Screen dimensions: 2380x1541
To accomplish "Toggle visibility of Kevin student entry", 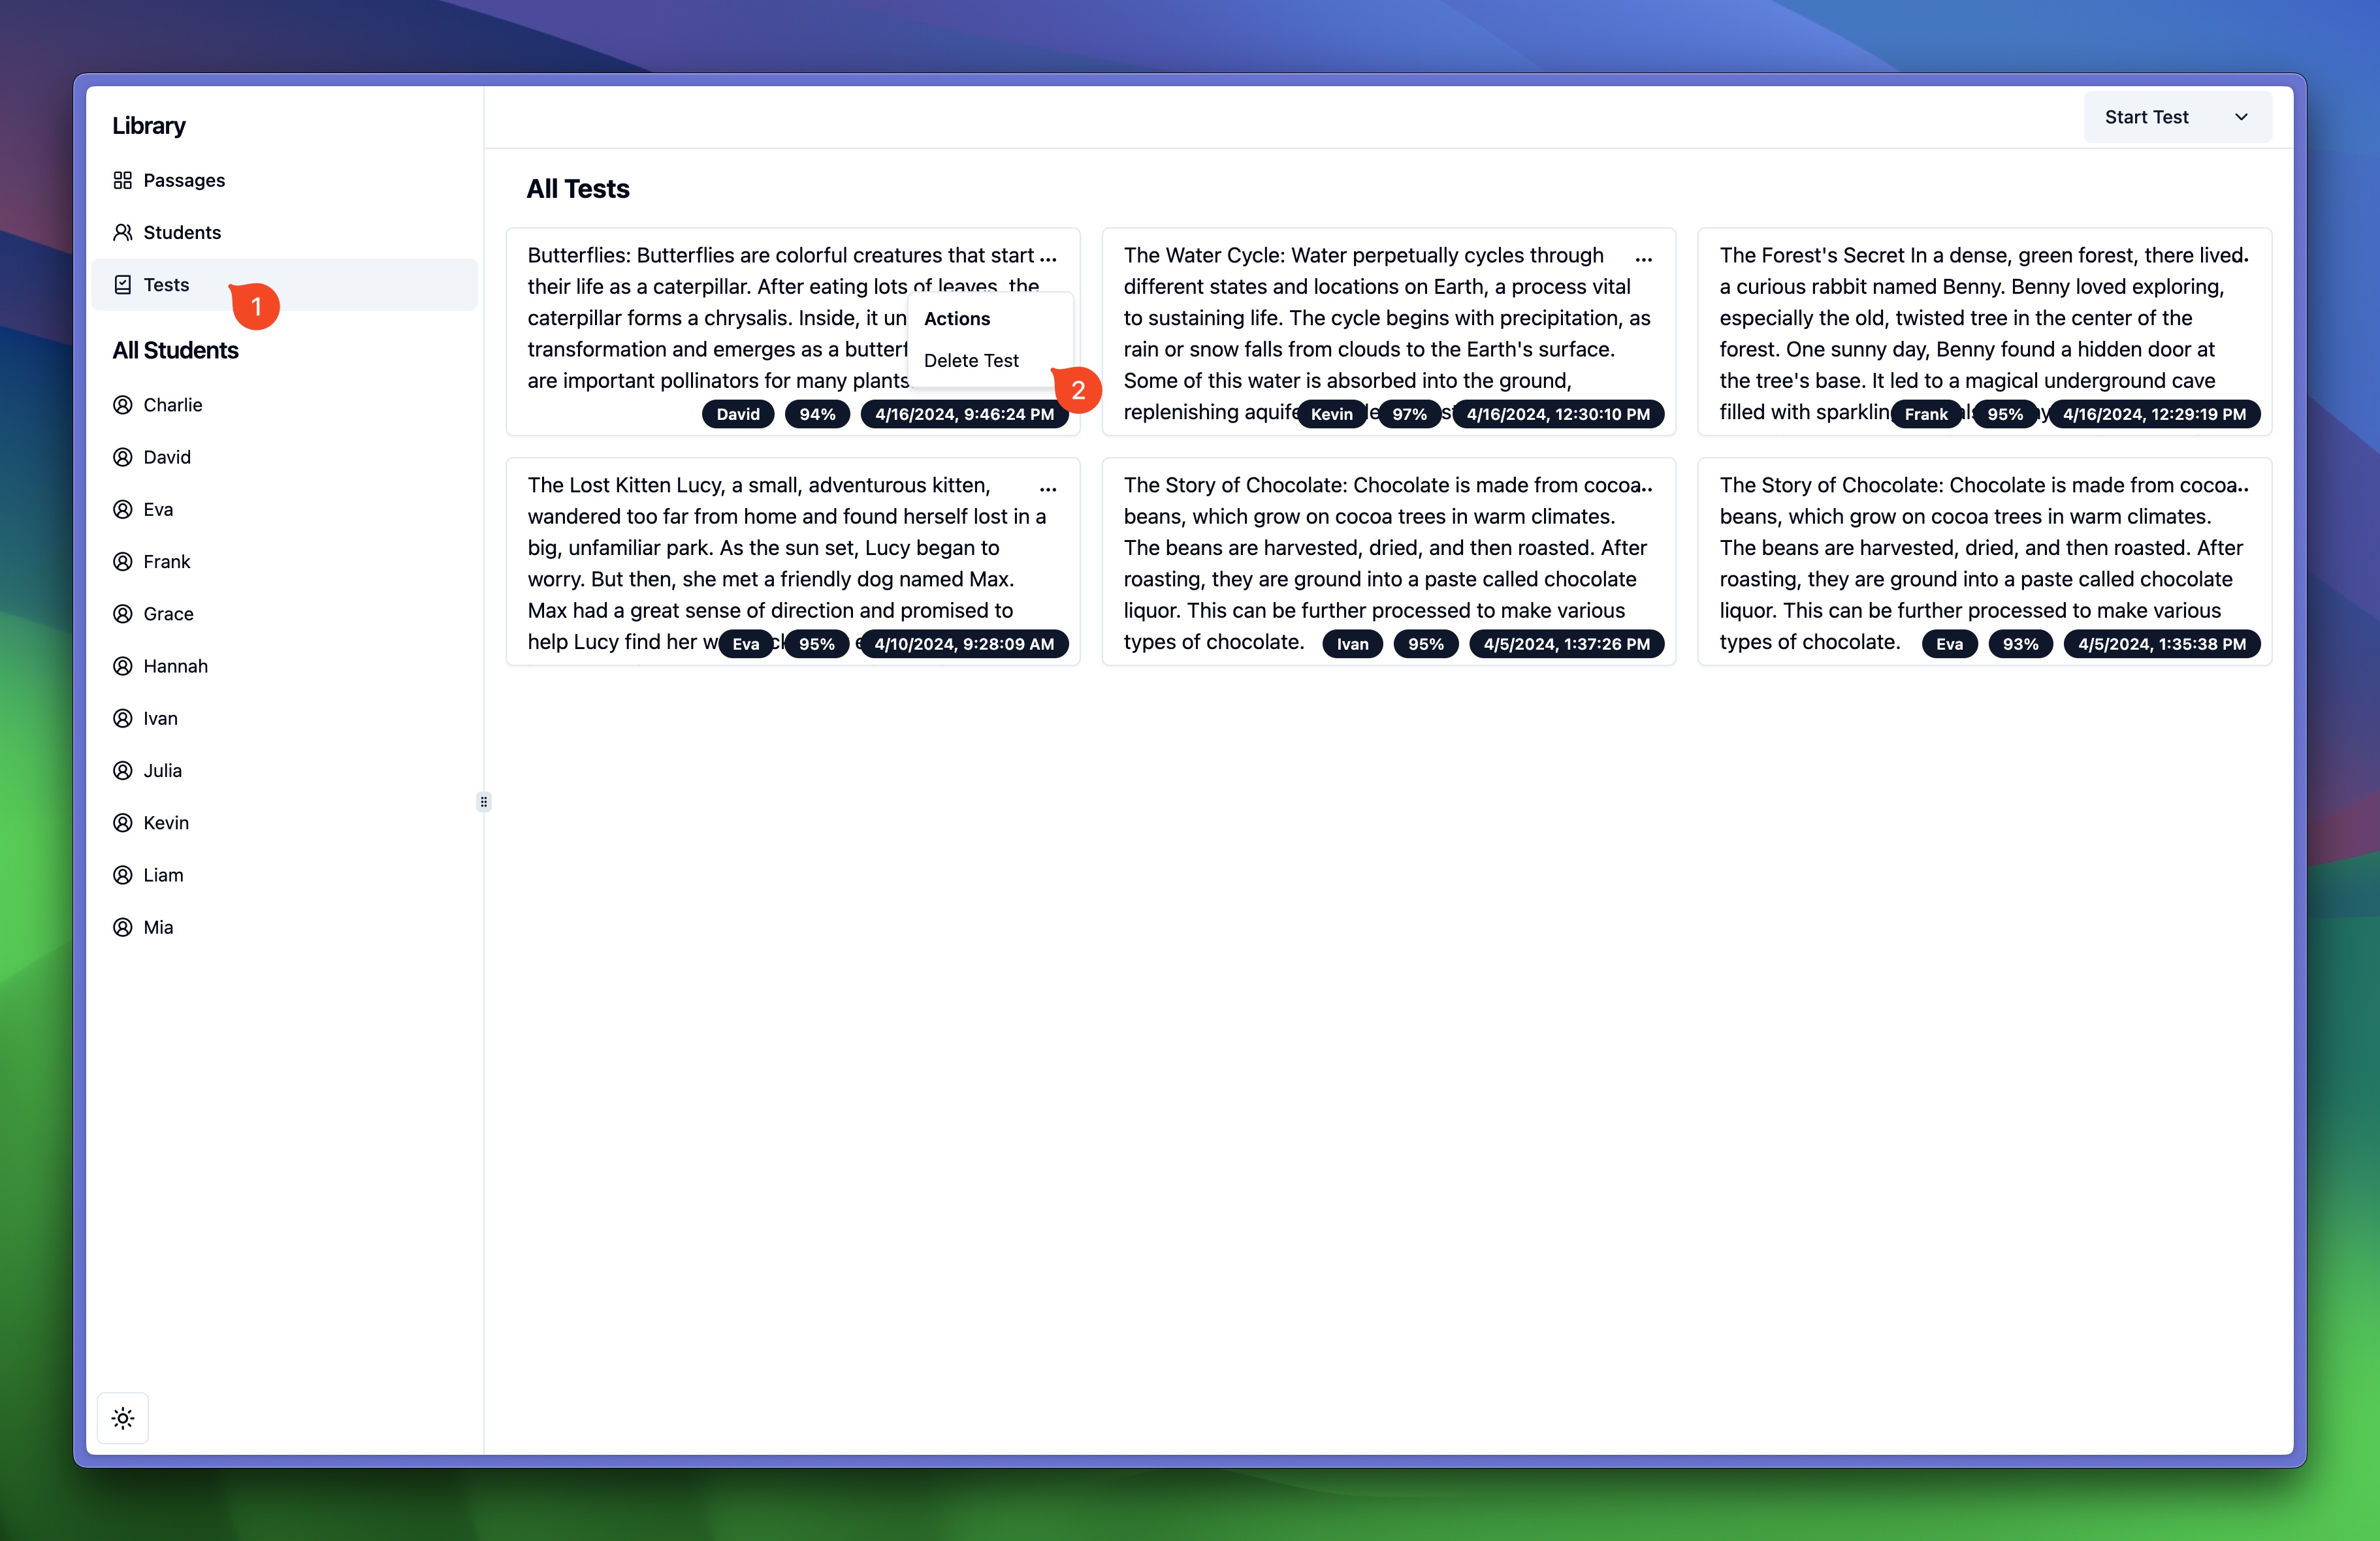I will (x=123, y=821).
